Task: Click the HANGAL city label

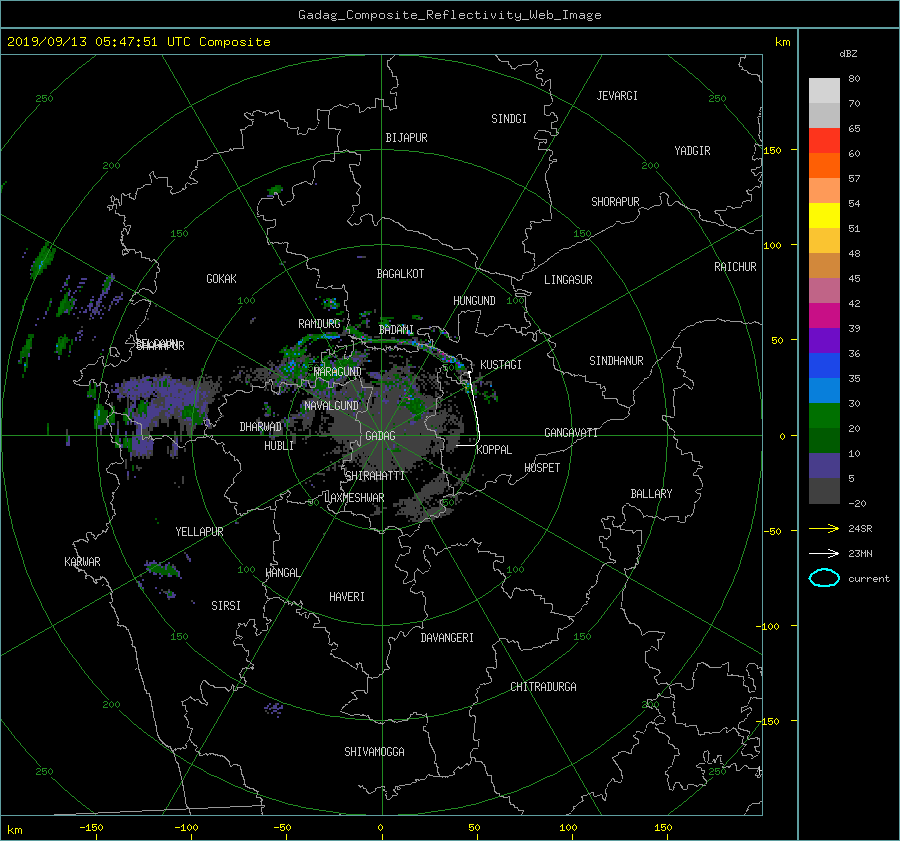Action: pos(283,573)
